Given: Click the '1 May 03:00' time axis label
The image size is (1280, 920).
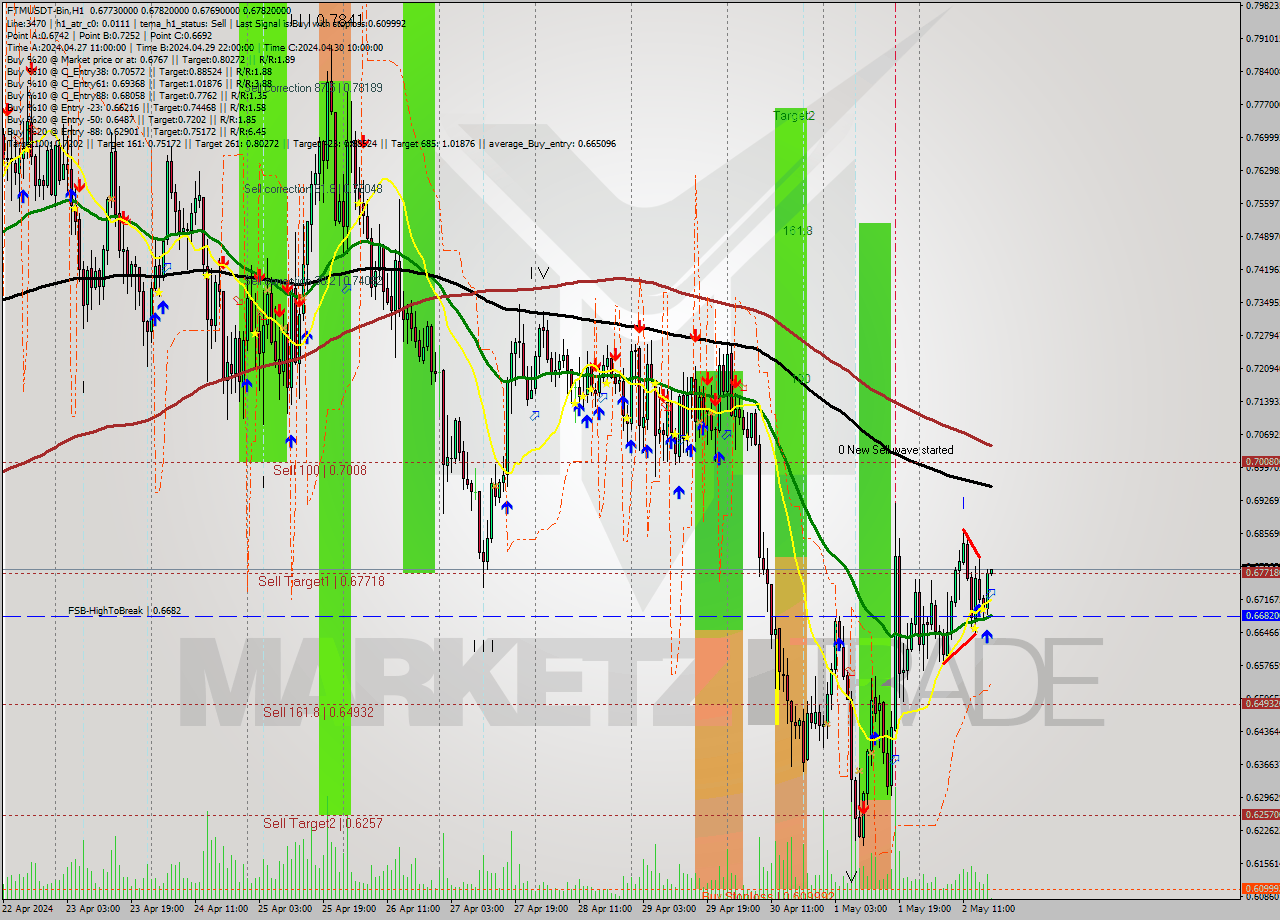Looking at the screenshot, I should point(860,909).
